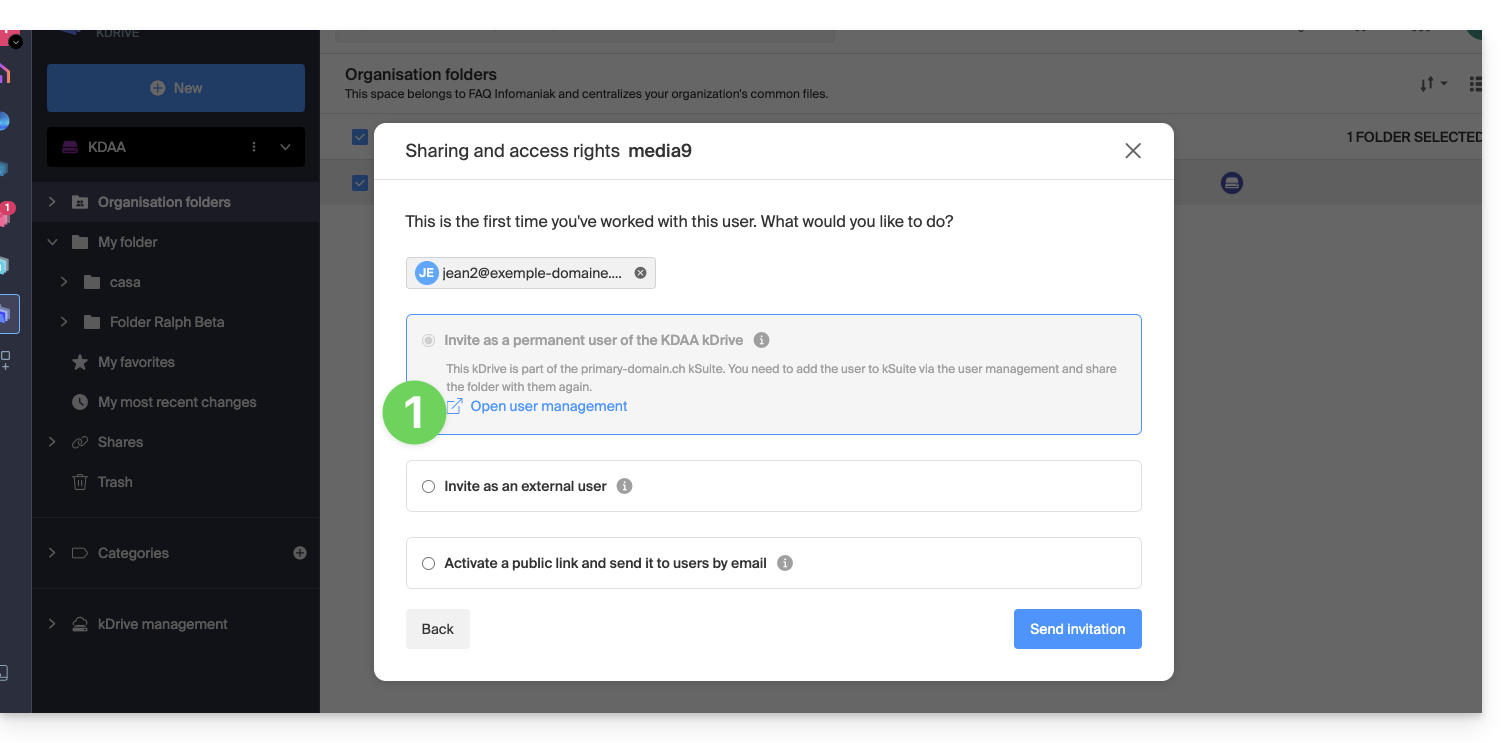
Task: Expand the KDAA drive selector dropdown
Action: click(285, 147)
